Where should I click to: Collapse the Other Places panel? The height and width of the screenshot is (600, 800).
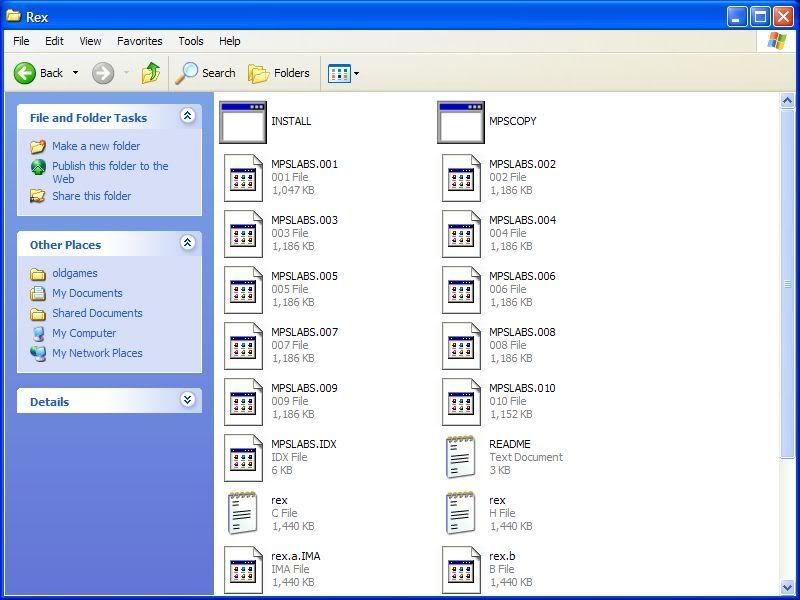pos(187,244)
